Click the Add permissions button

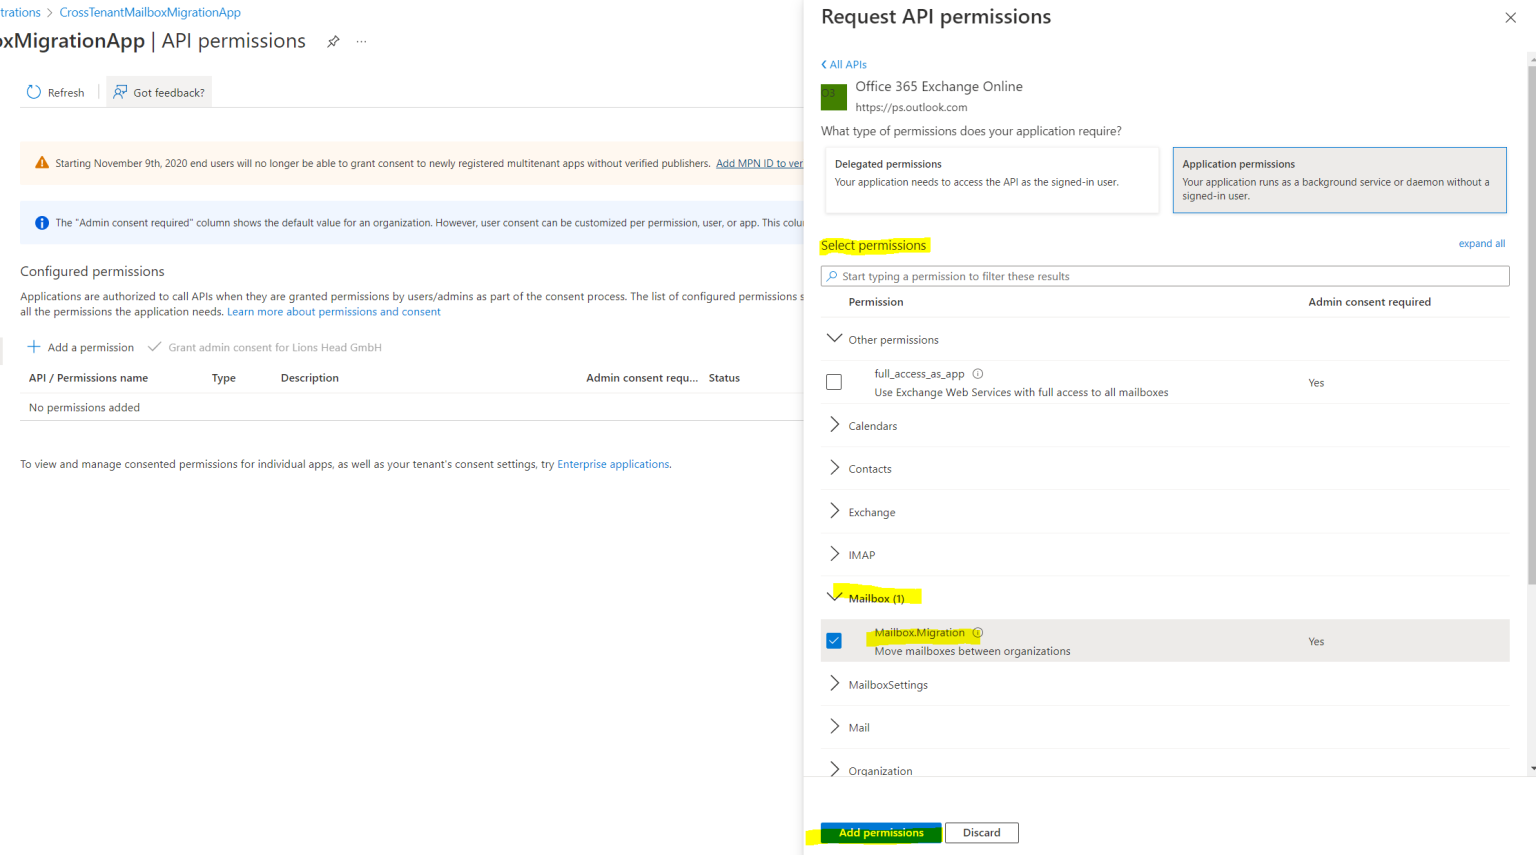880,832
